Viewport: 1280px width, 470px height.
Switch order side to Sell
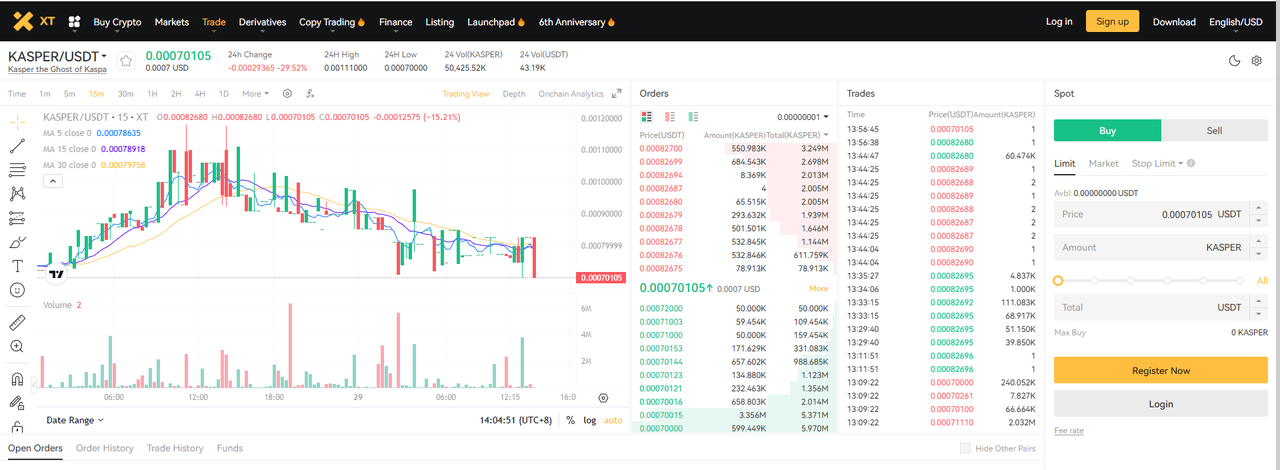click(x=1214, y=130)
